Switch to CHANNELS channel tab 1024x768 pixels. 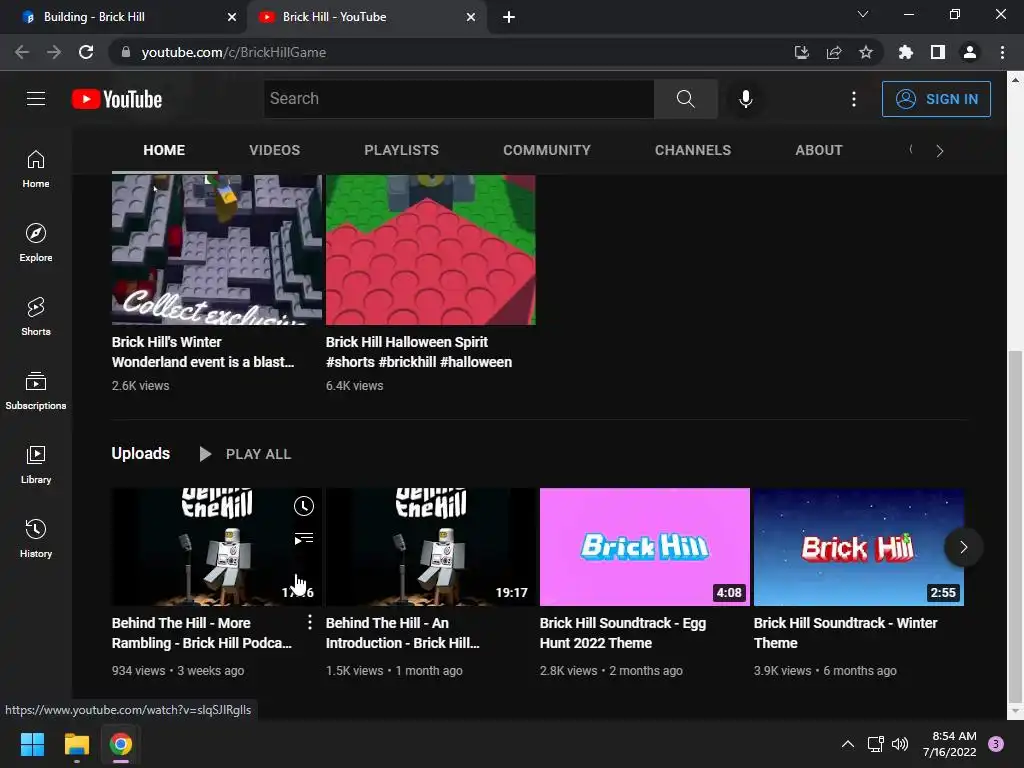(693, 150)
